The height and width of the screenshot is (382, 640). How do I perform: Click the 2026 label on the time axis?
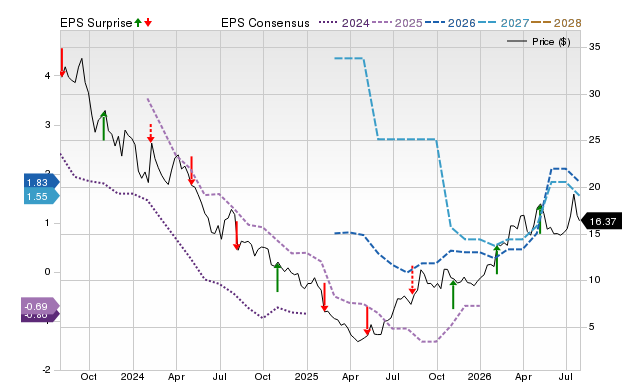click(x=480, y=376)
